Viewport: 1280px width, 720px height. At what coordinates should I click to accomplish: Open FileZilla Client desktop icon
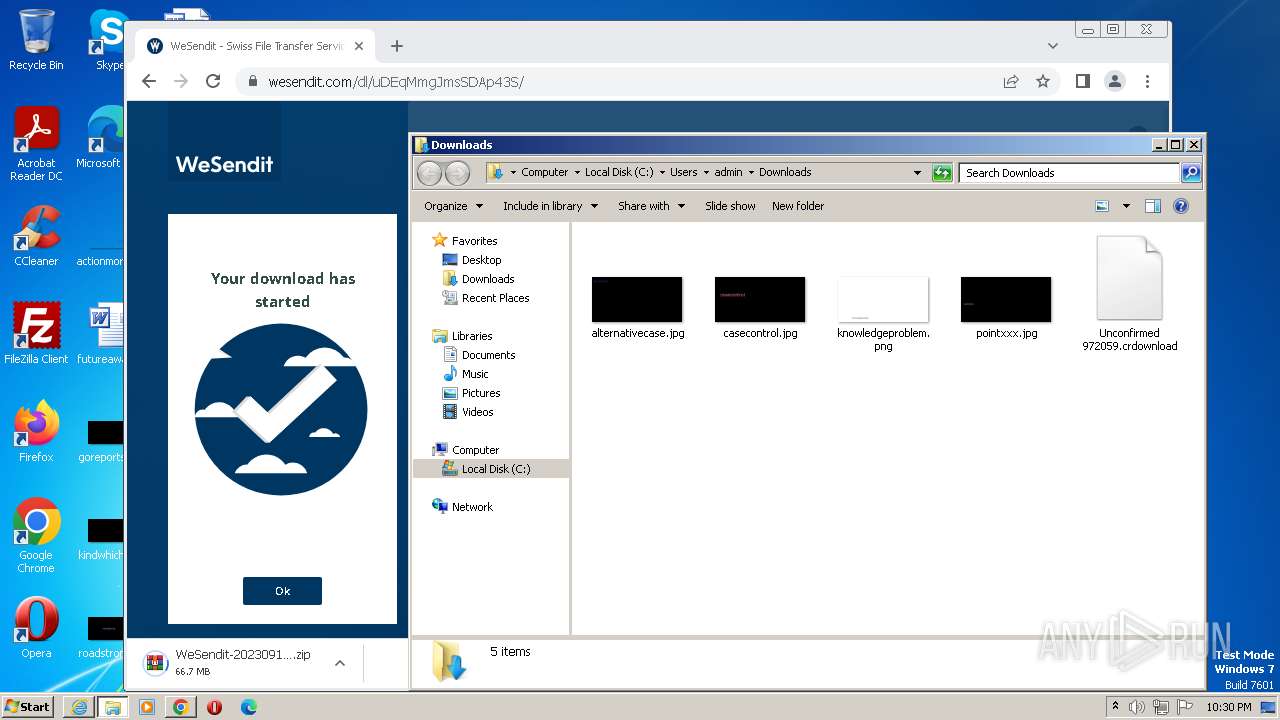point(36,334)
